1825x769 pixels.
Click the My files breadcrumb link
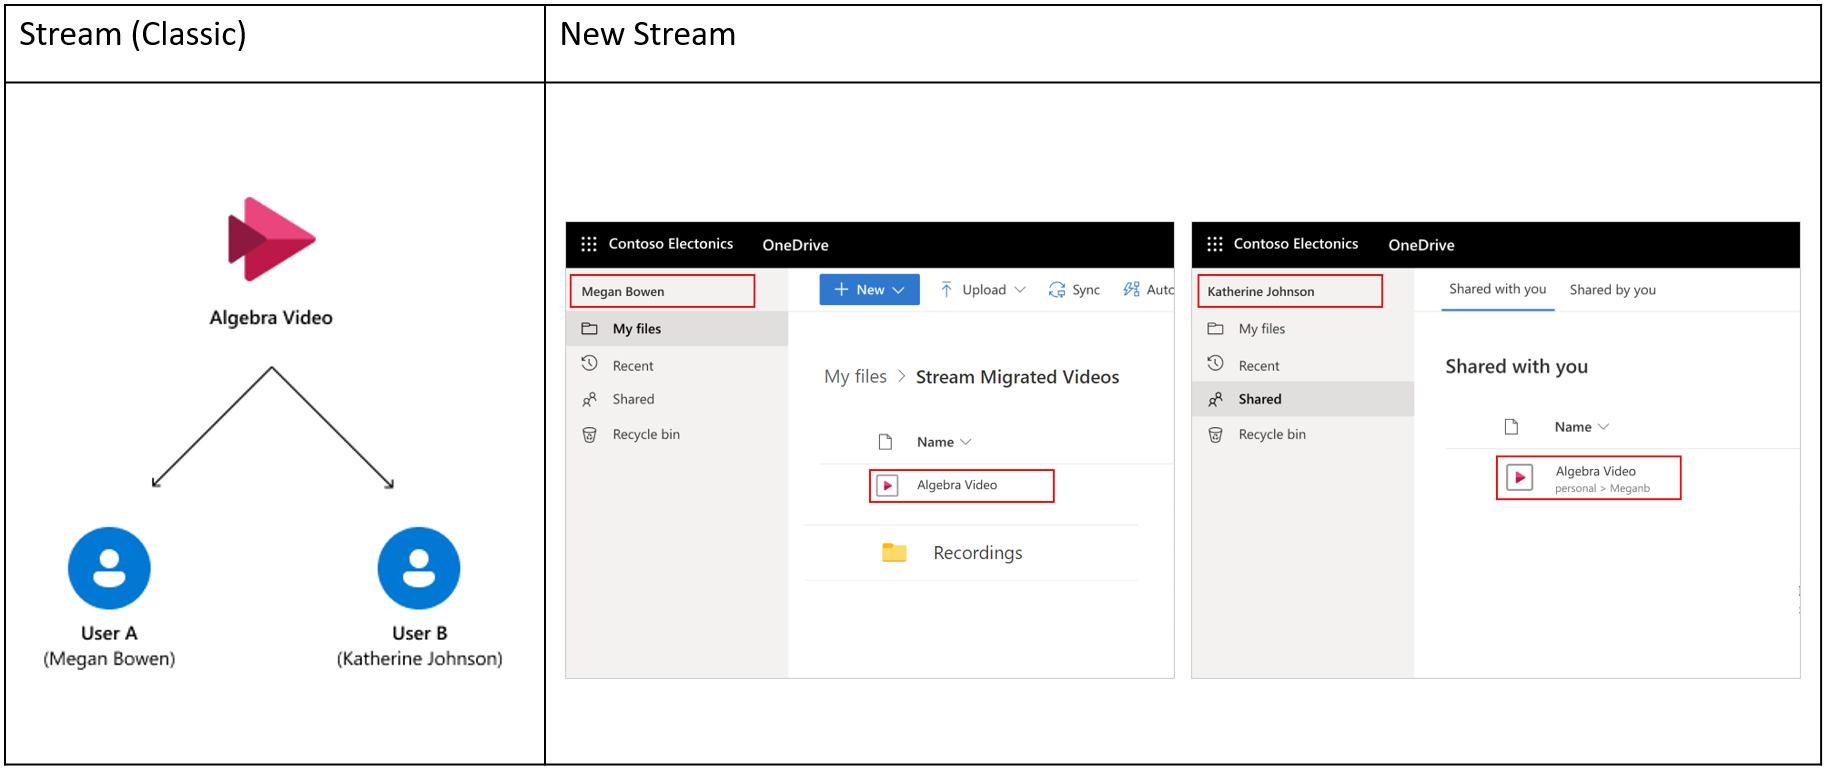(855, 377)
